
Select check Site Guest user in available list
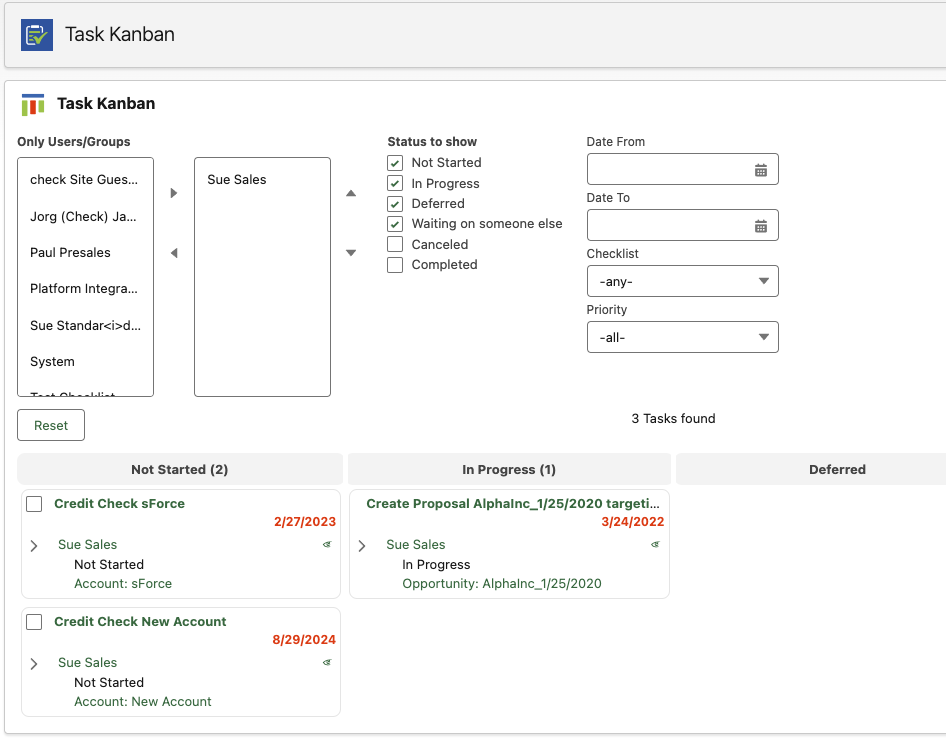click(85, 180)
